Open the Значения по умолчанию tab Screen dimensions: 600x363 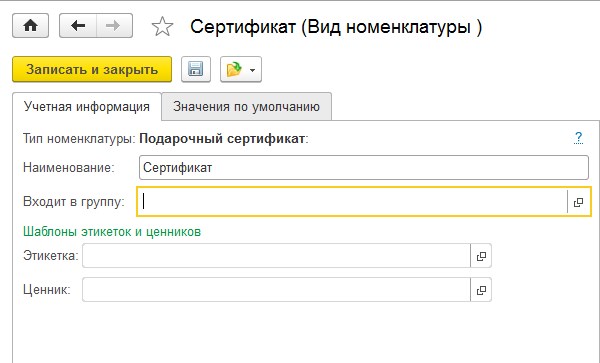[x=246, y=106]
